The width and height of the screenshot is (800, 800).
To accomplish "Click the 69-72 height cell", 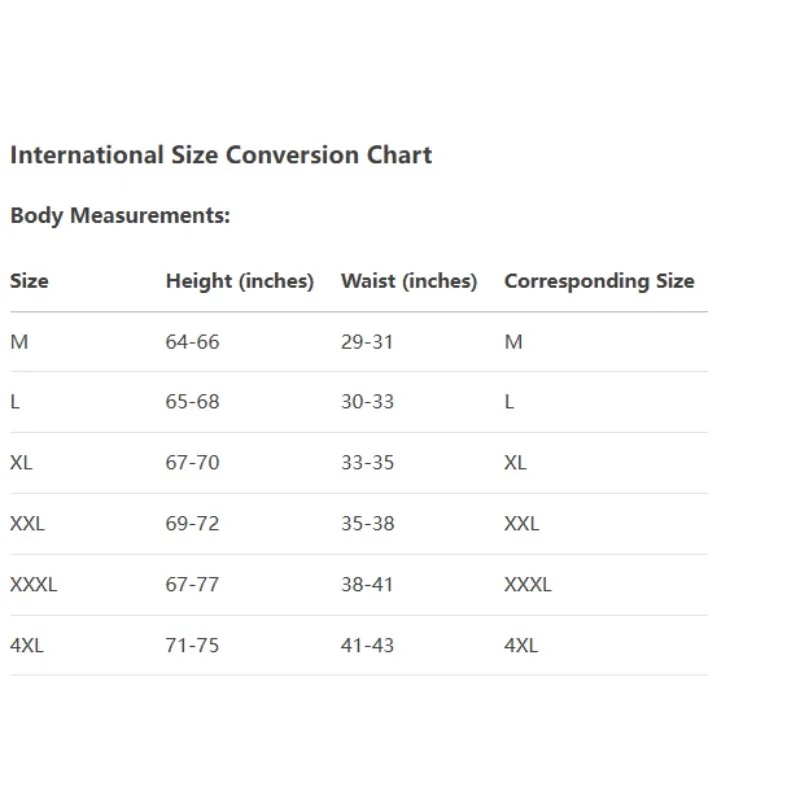I will tap(192, 524).
